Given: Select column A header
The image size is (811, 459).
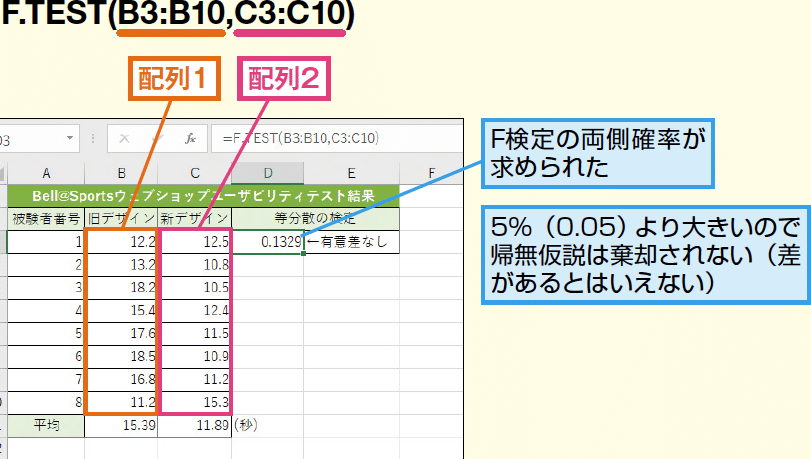Looking at the screenshot, I should pyautogui.click(x=46, y=172).
